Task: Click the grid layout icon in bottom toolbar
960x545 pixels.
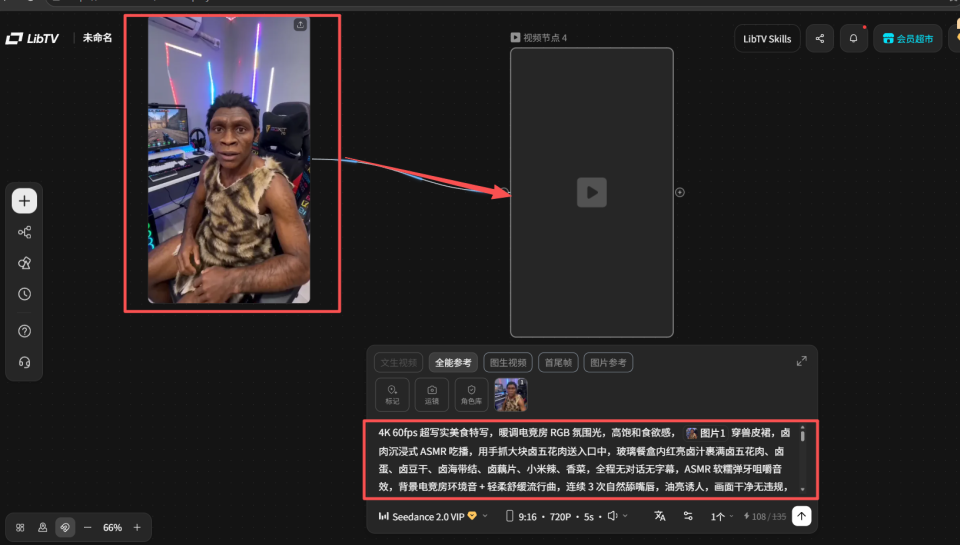Action: pyautogui.click(x=20, y=527)
